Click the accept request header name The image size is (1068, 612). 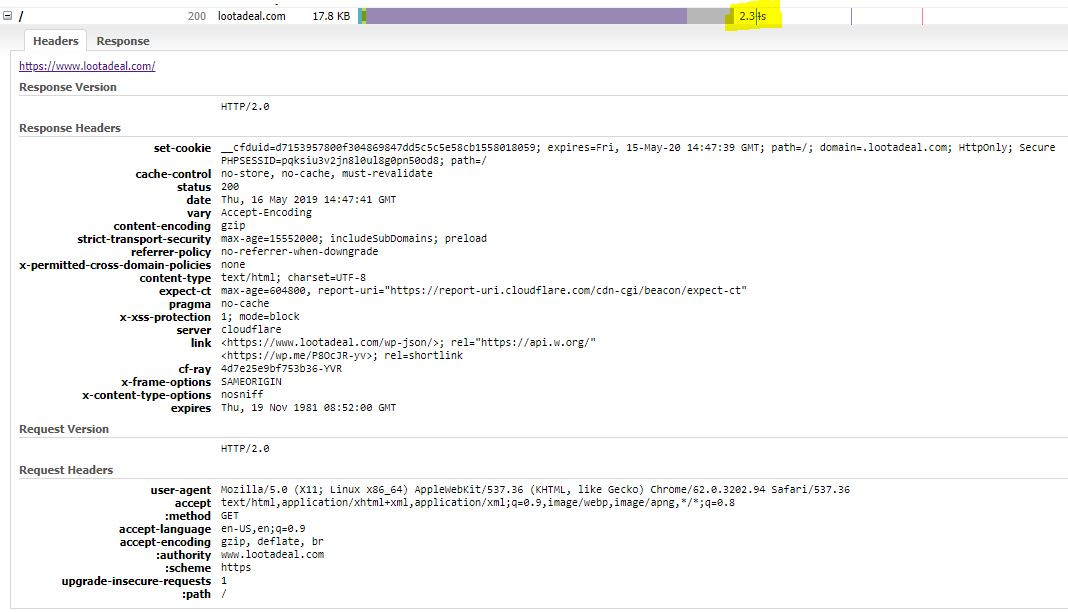pos(193,503)
